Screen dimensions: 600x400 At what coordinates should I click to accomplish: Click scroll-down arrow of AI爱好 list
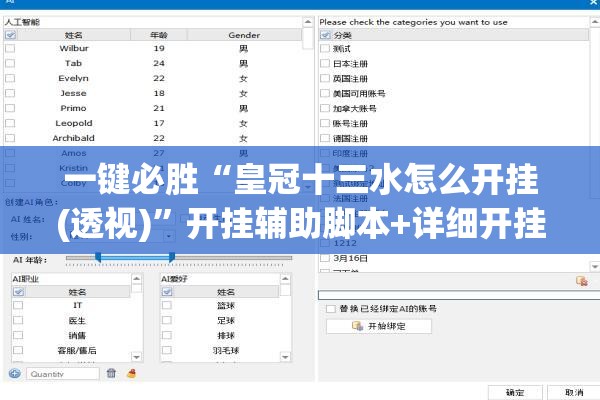pyautogui.click(x=285, y=357)
